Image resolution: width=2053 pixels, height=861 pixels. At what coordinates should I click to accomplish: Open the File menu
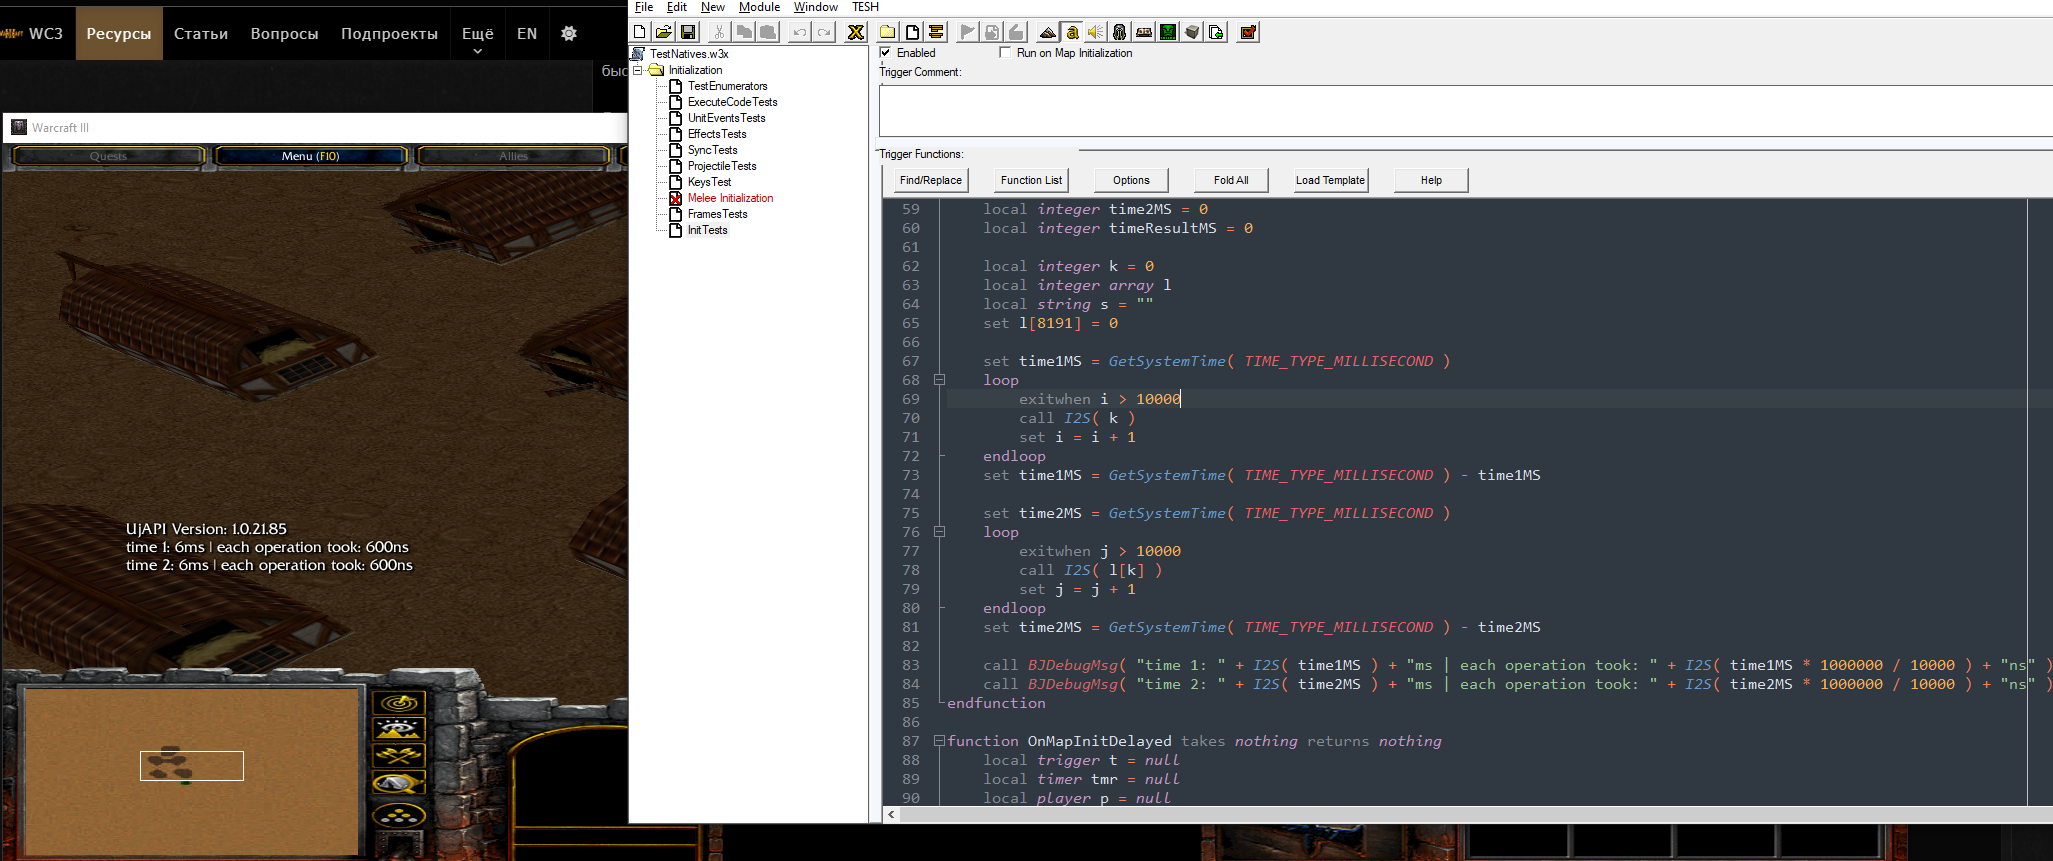[x=644, y=7]
